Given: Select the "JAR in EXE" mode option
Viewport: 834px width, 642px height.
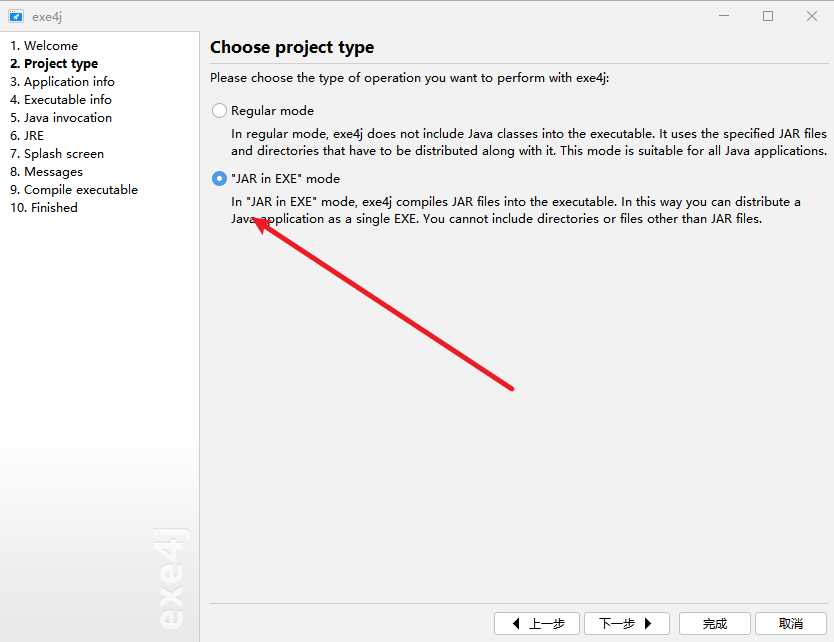Looking at the screenshot, I should [219, 179].
